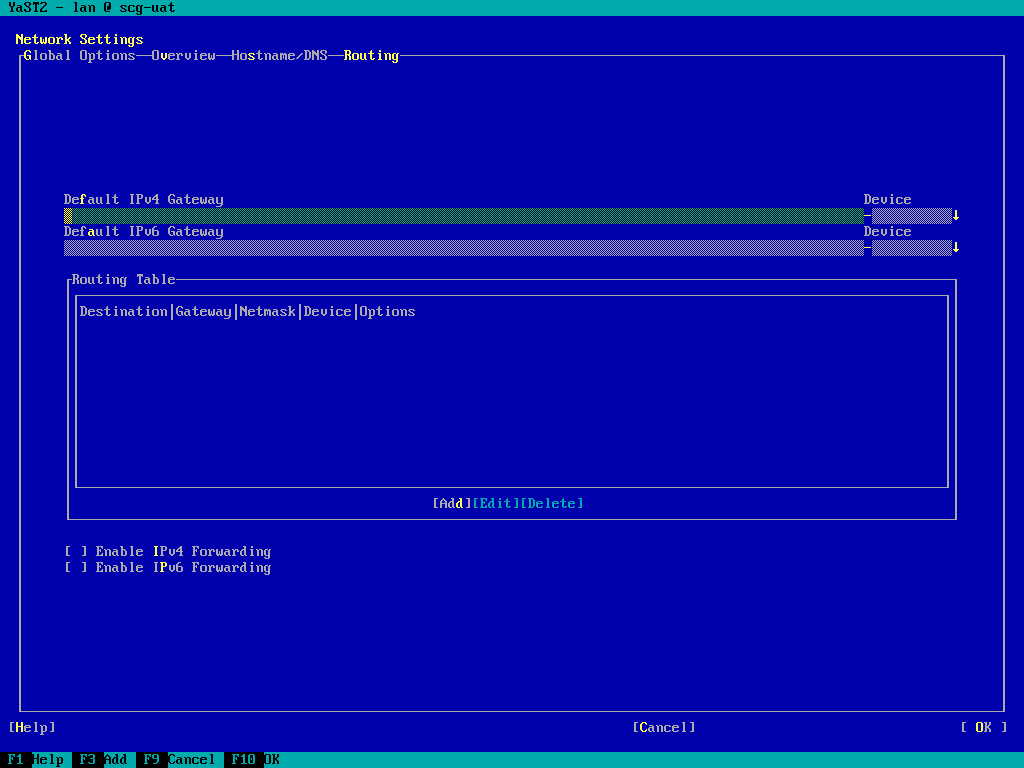The height and width of the screenshot is (768, 1024).
Task: Open the Overview tab
Action: coord(184,56)
